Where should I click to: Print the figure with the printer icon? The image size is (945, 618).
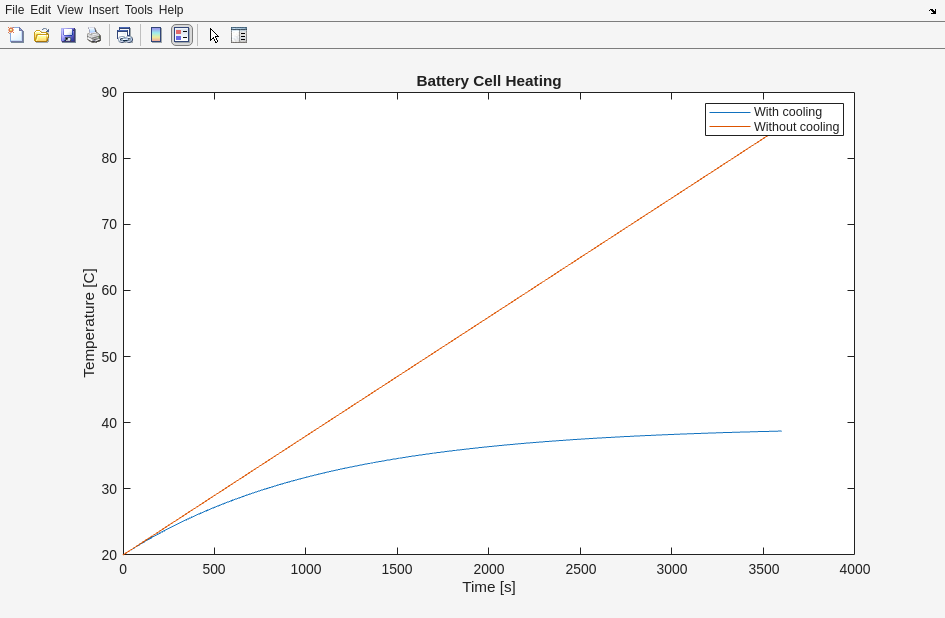[94, 35]
